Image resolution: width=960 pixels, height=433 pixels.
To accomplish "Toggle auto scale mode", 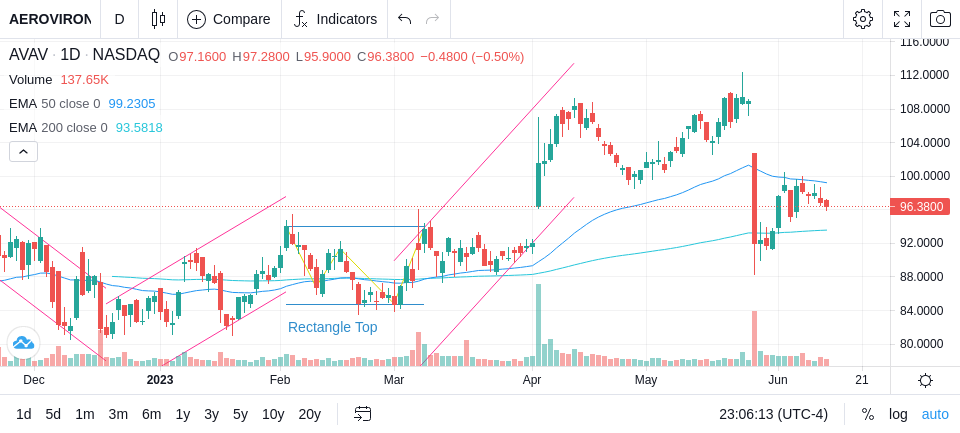I will click(935, 415).
